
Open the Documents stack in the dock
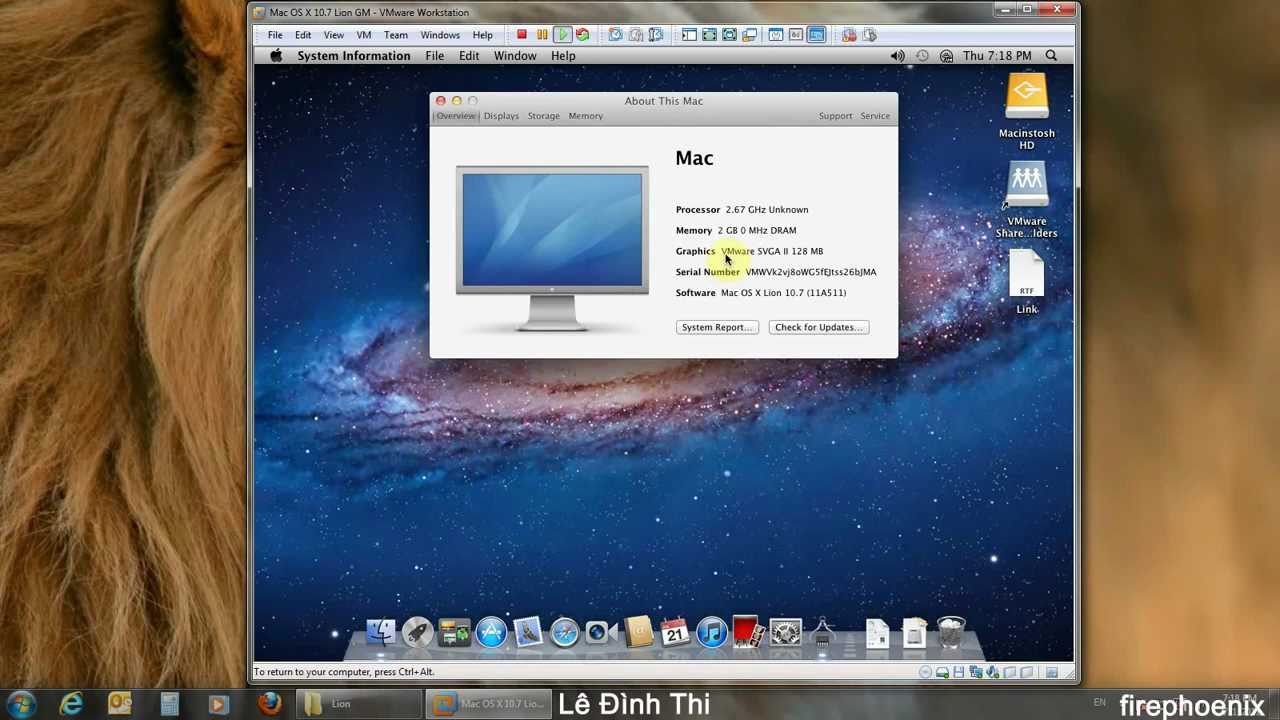[x=877, y=632]
